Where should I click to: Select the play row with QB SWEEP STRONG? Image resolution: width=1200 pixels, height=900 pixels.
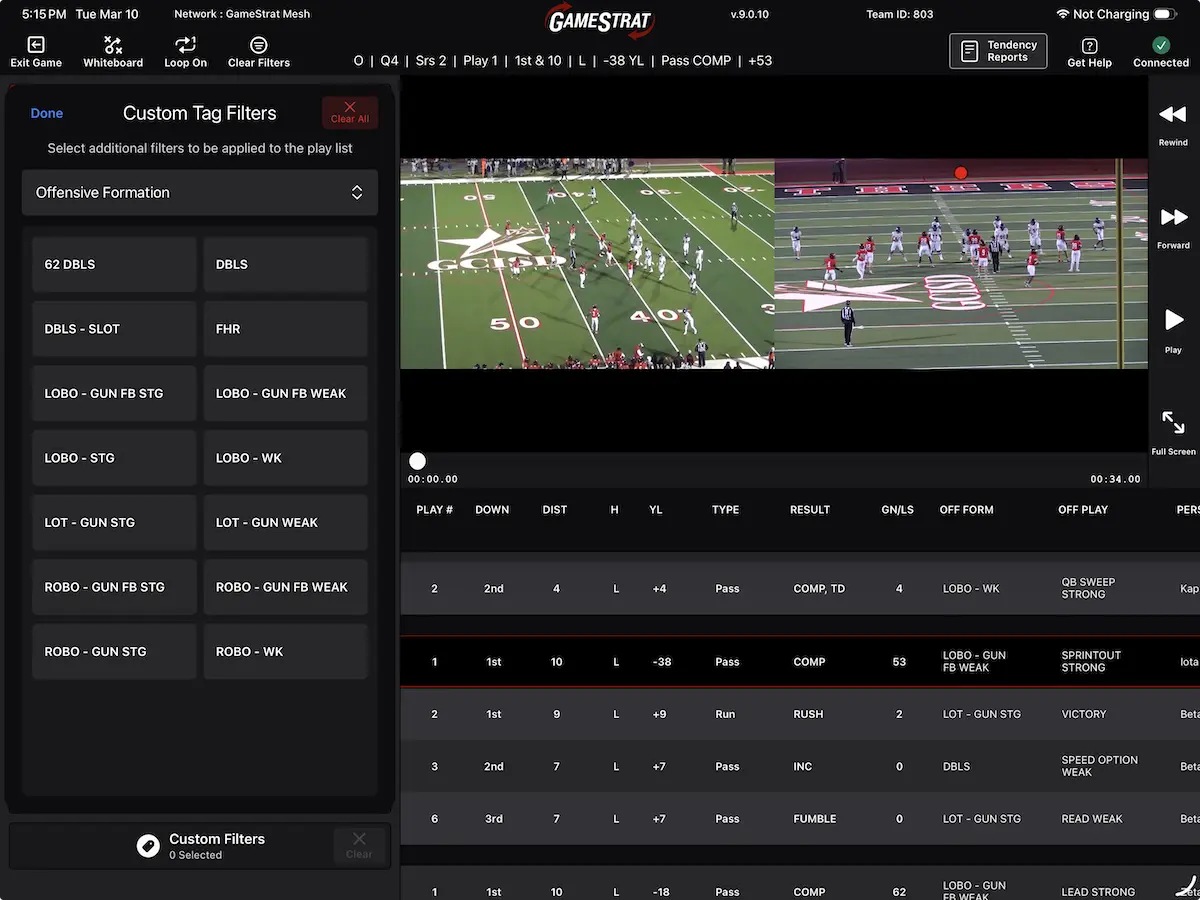click(800, 589)
